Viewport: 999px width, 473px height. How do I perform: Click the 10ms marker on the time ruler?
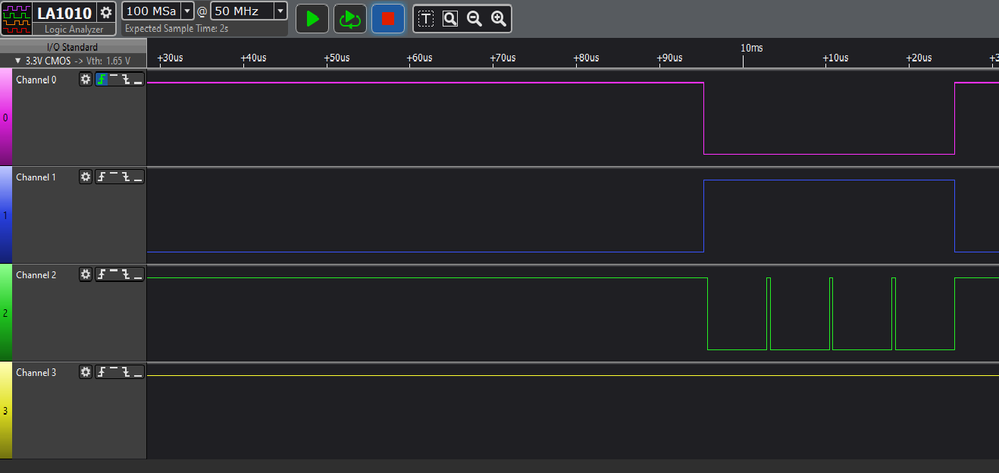tap(751, 48)
